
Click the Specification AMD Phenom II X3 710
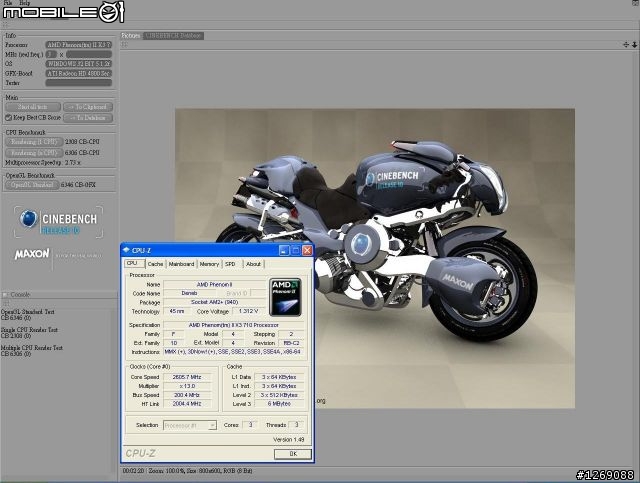(233, 325)
